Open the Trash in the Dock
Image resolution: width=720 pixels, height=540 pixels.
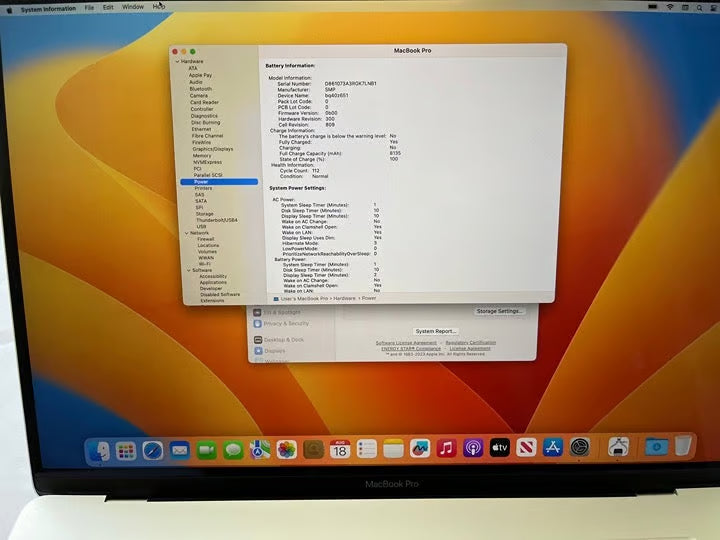click(683, 445)
